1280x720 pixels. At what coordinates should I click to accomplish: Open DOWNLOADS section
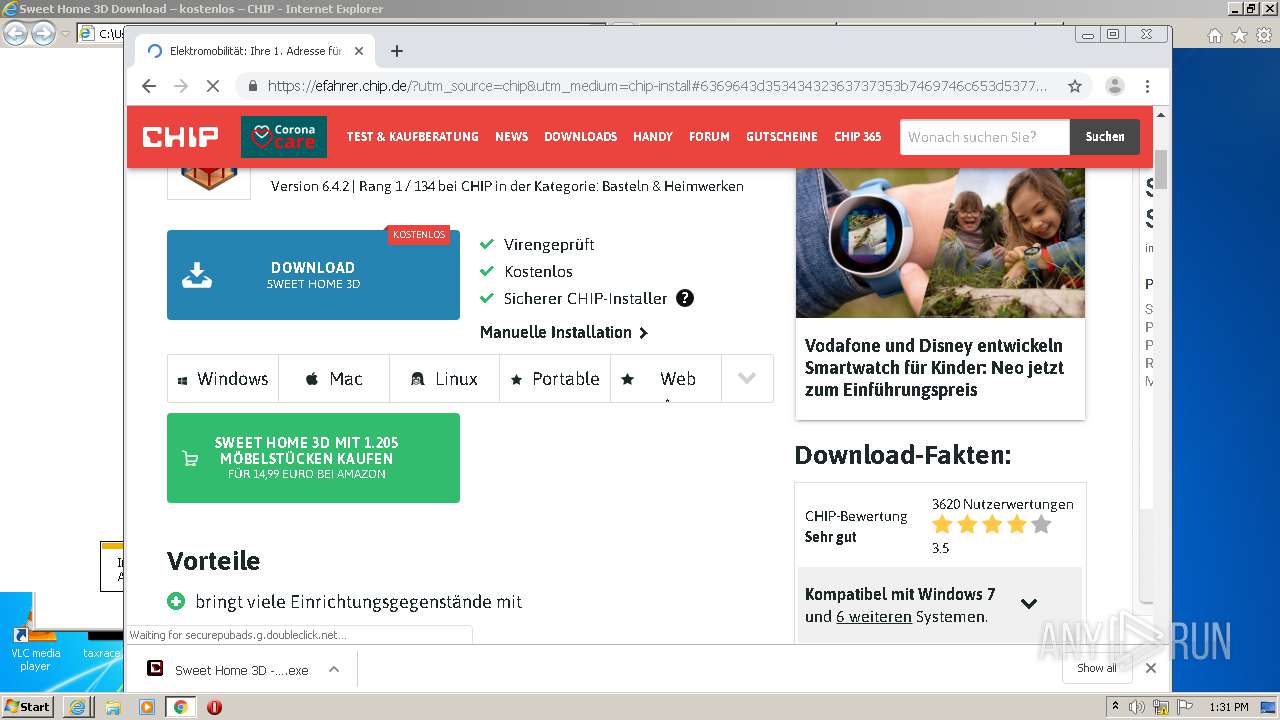[580, 137]
